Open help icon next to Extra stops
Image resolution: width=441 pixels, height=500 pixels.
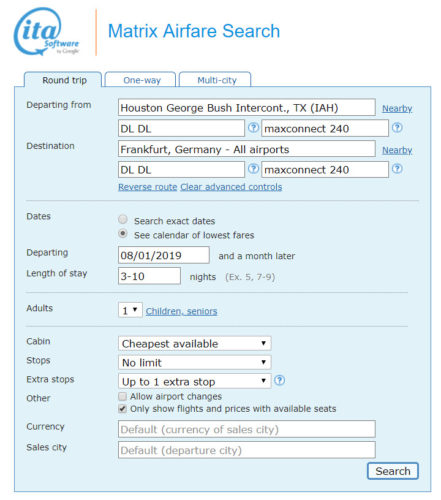pyautogui.click(x=279, y=380)
